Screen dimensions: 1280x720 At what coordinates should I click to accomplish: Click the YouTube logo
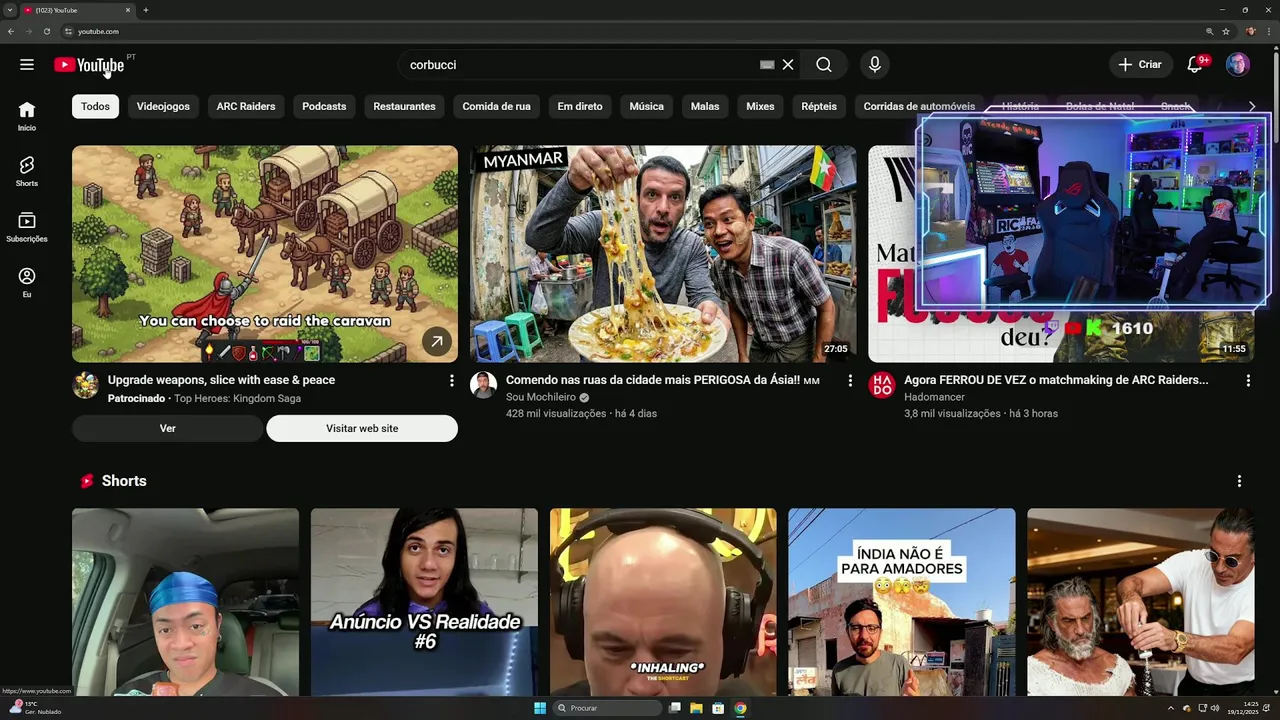(x=89, y=65)
